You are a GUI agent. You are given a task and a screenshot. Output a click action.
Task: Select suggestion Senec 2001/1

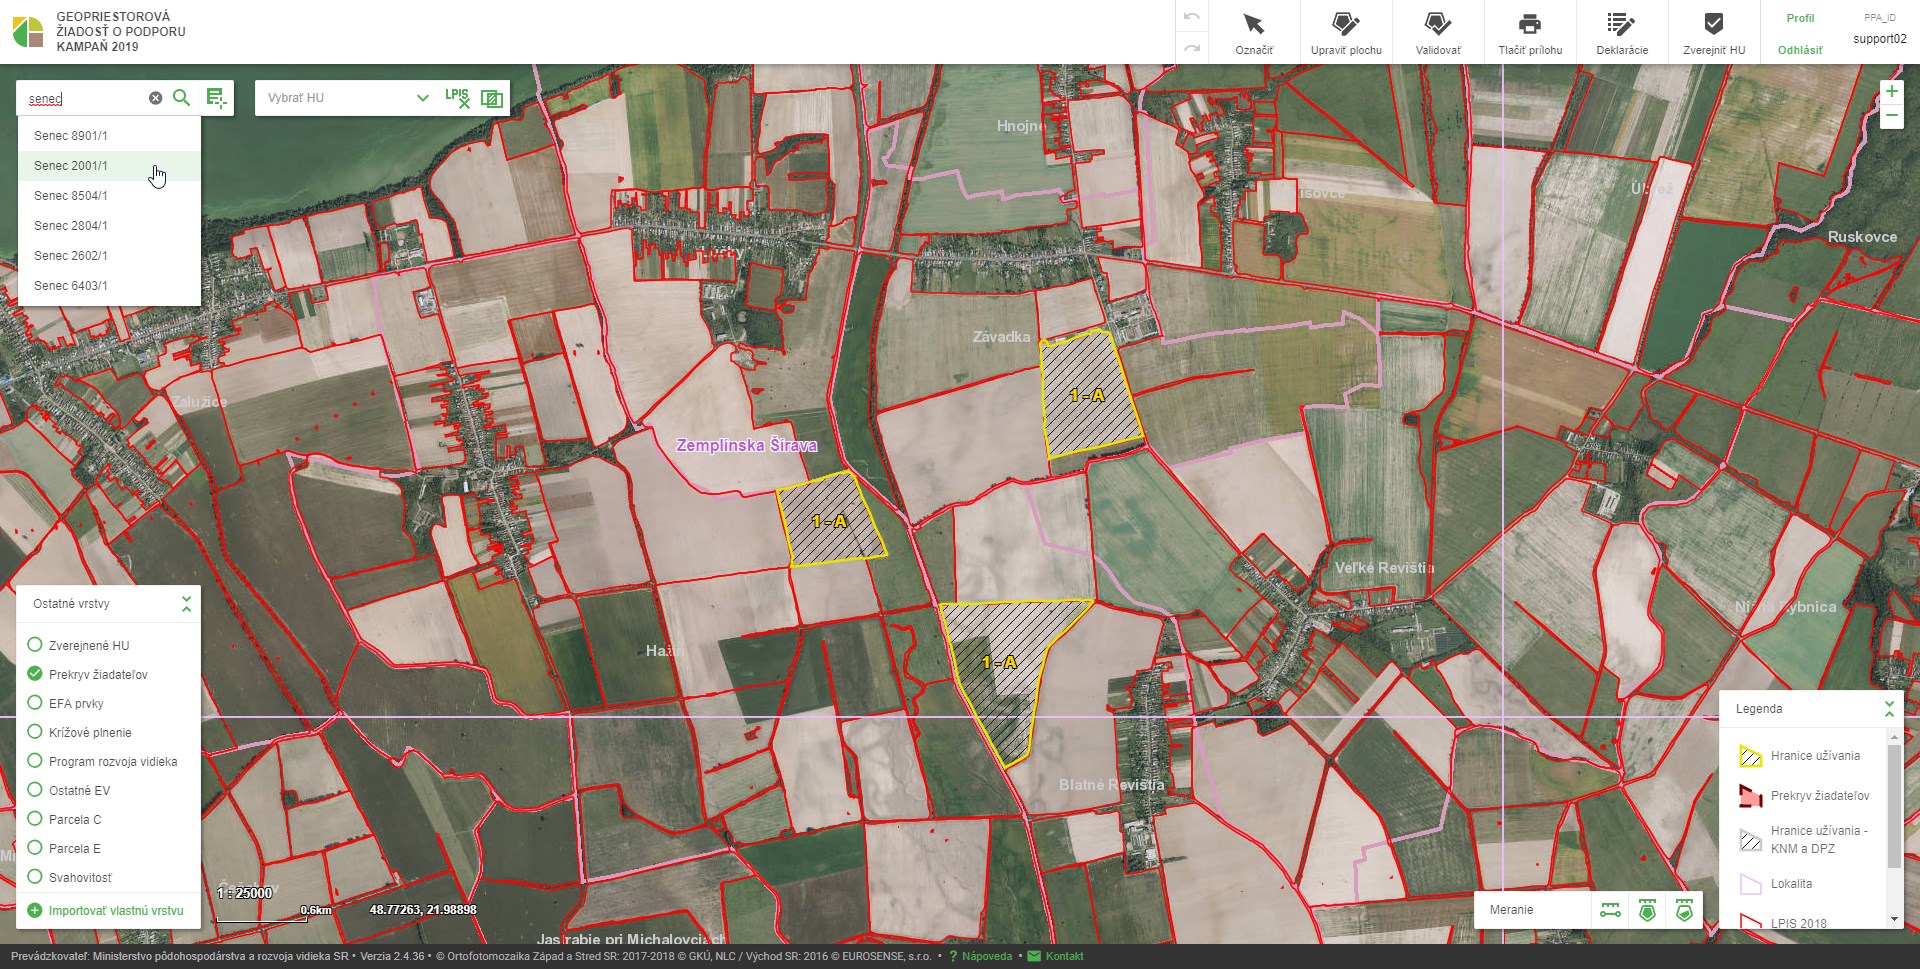tap(109, 166)
